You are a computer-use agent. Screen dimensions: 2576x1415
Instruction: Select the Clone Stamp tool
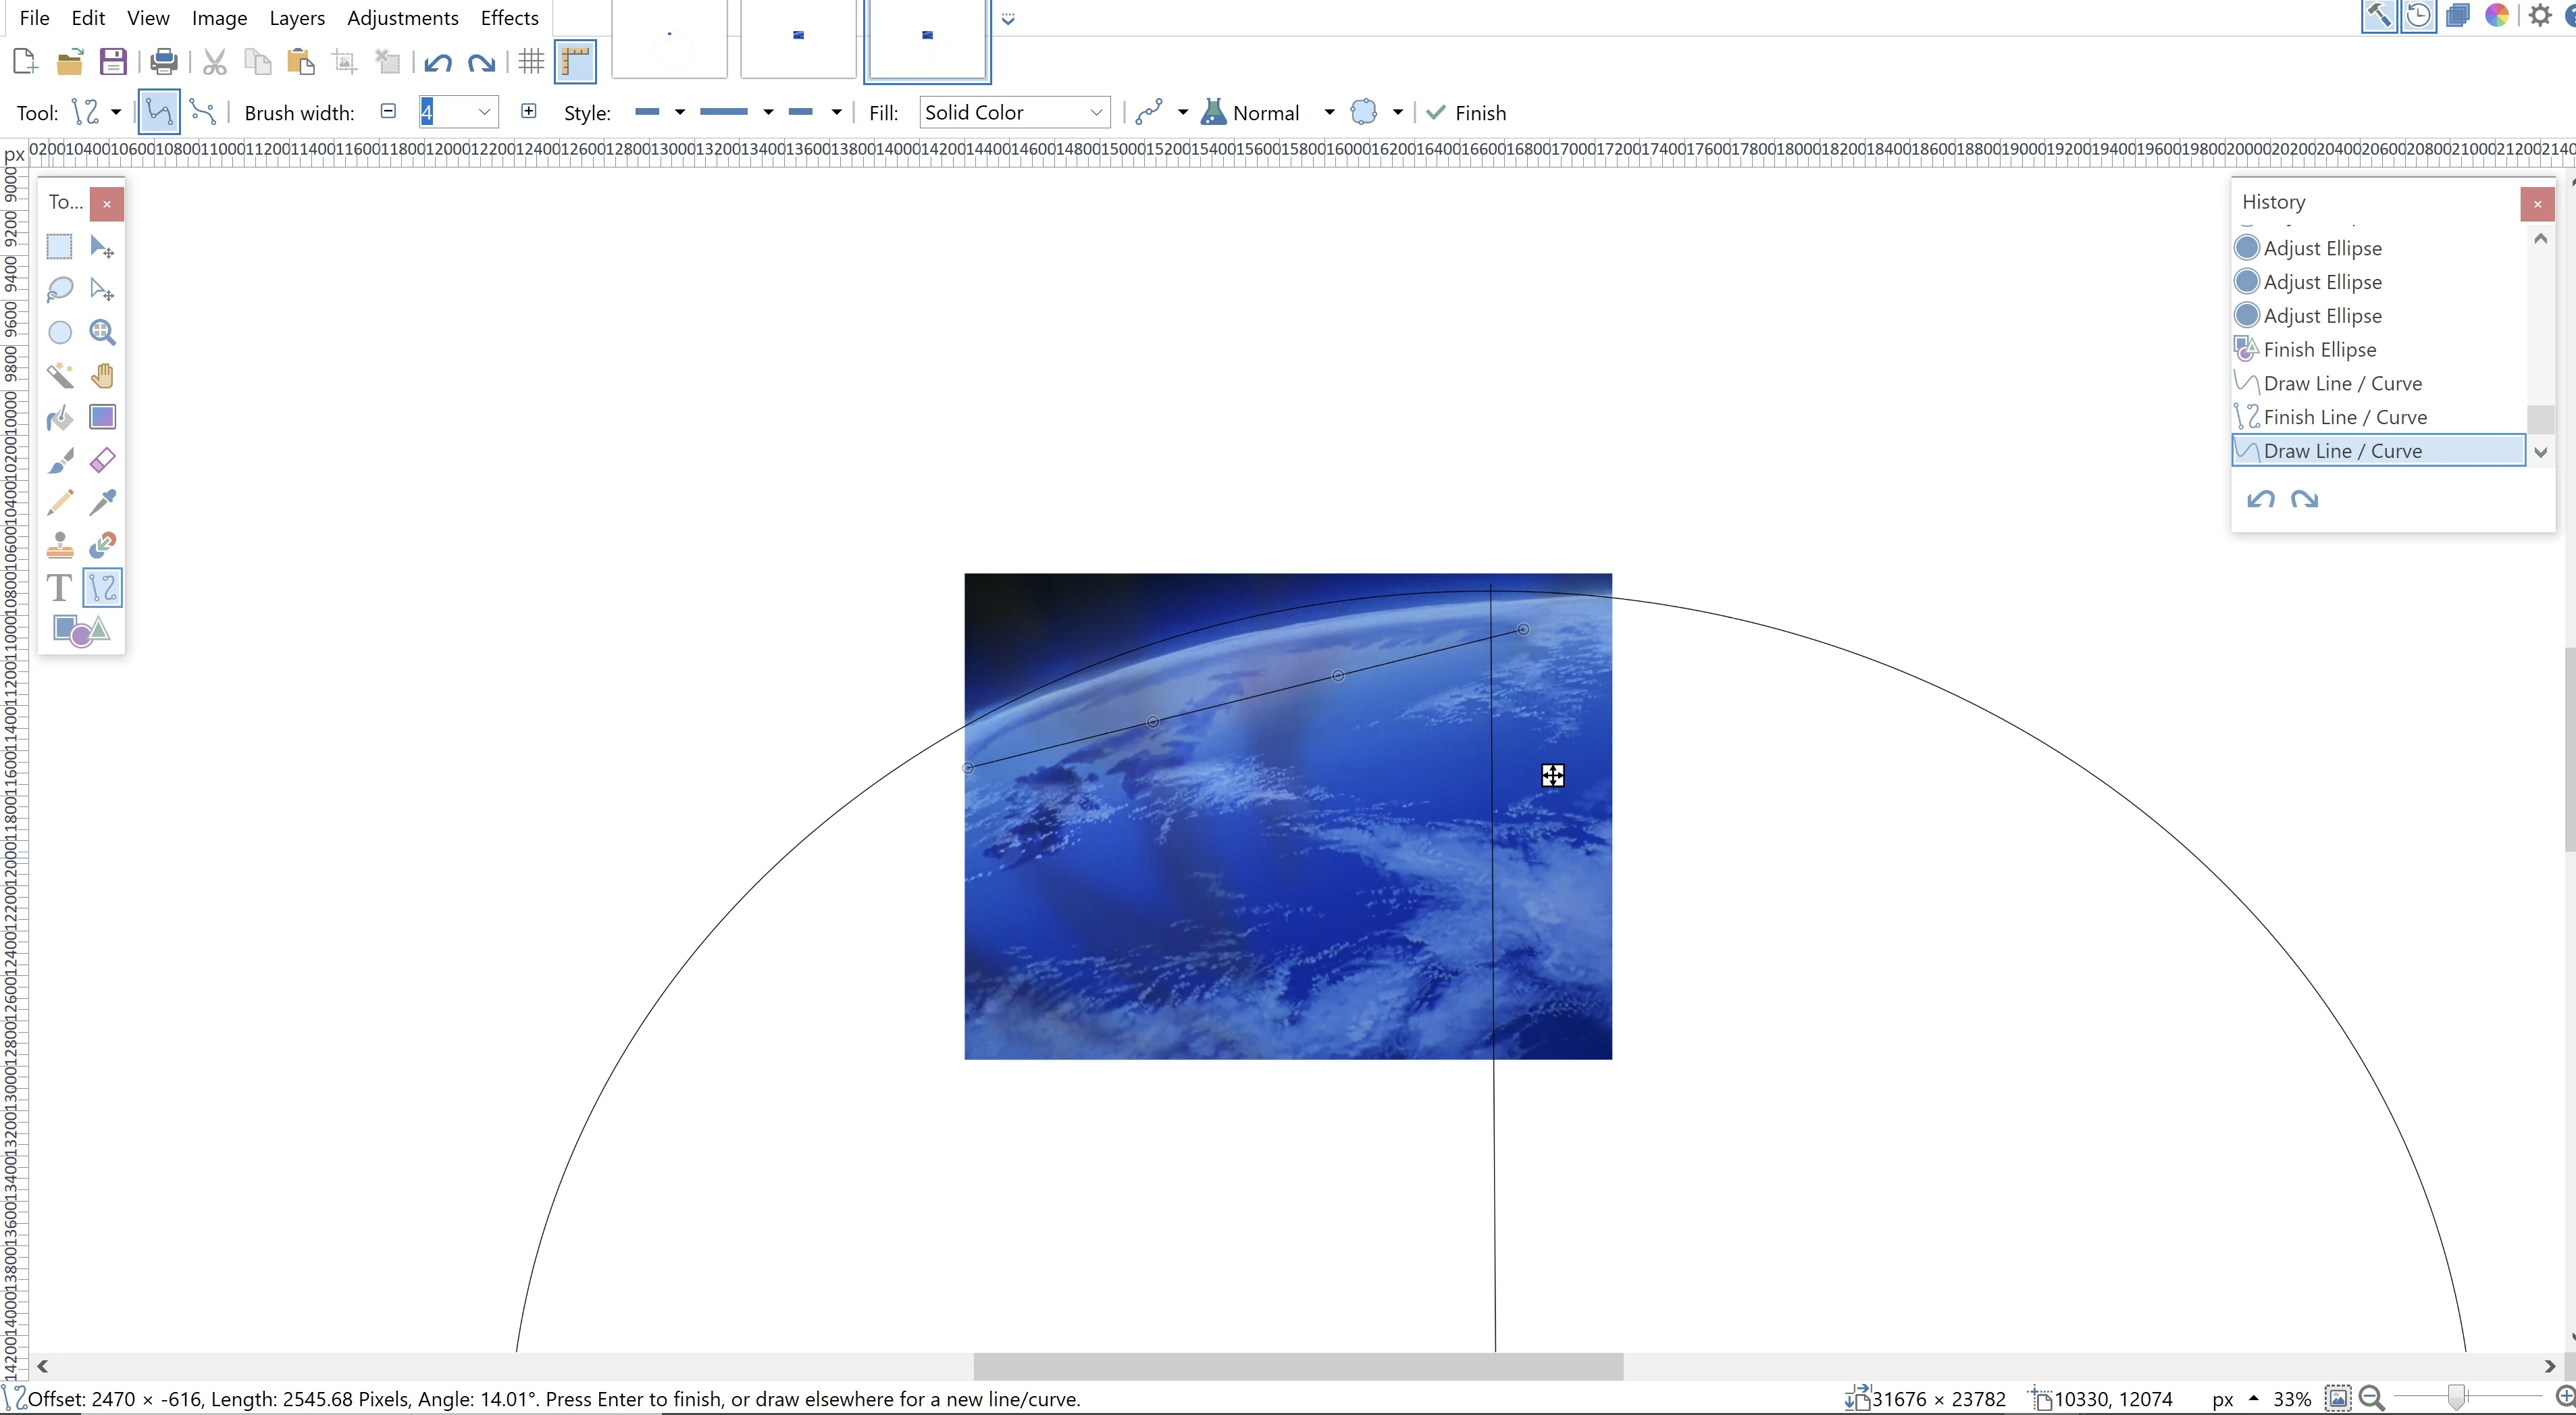60,545
